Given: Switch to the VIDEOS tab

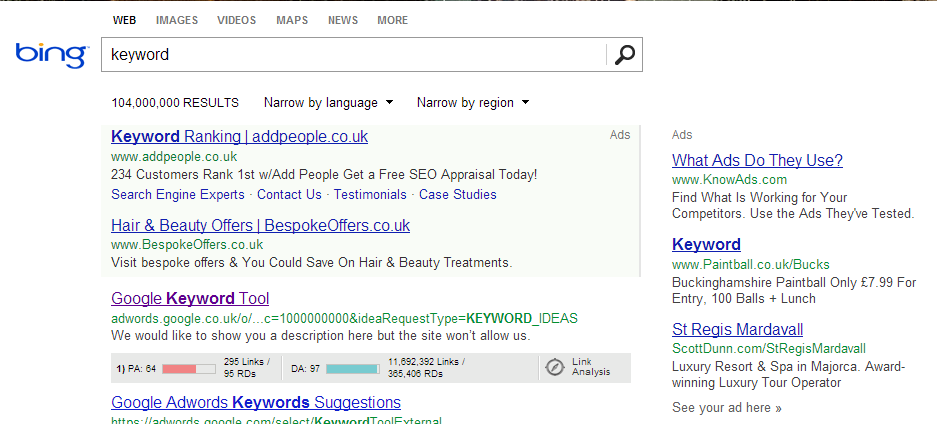Looking at the screenshot, I should pyautogui.click(x=237, y=20).
